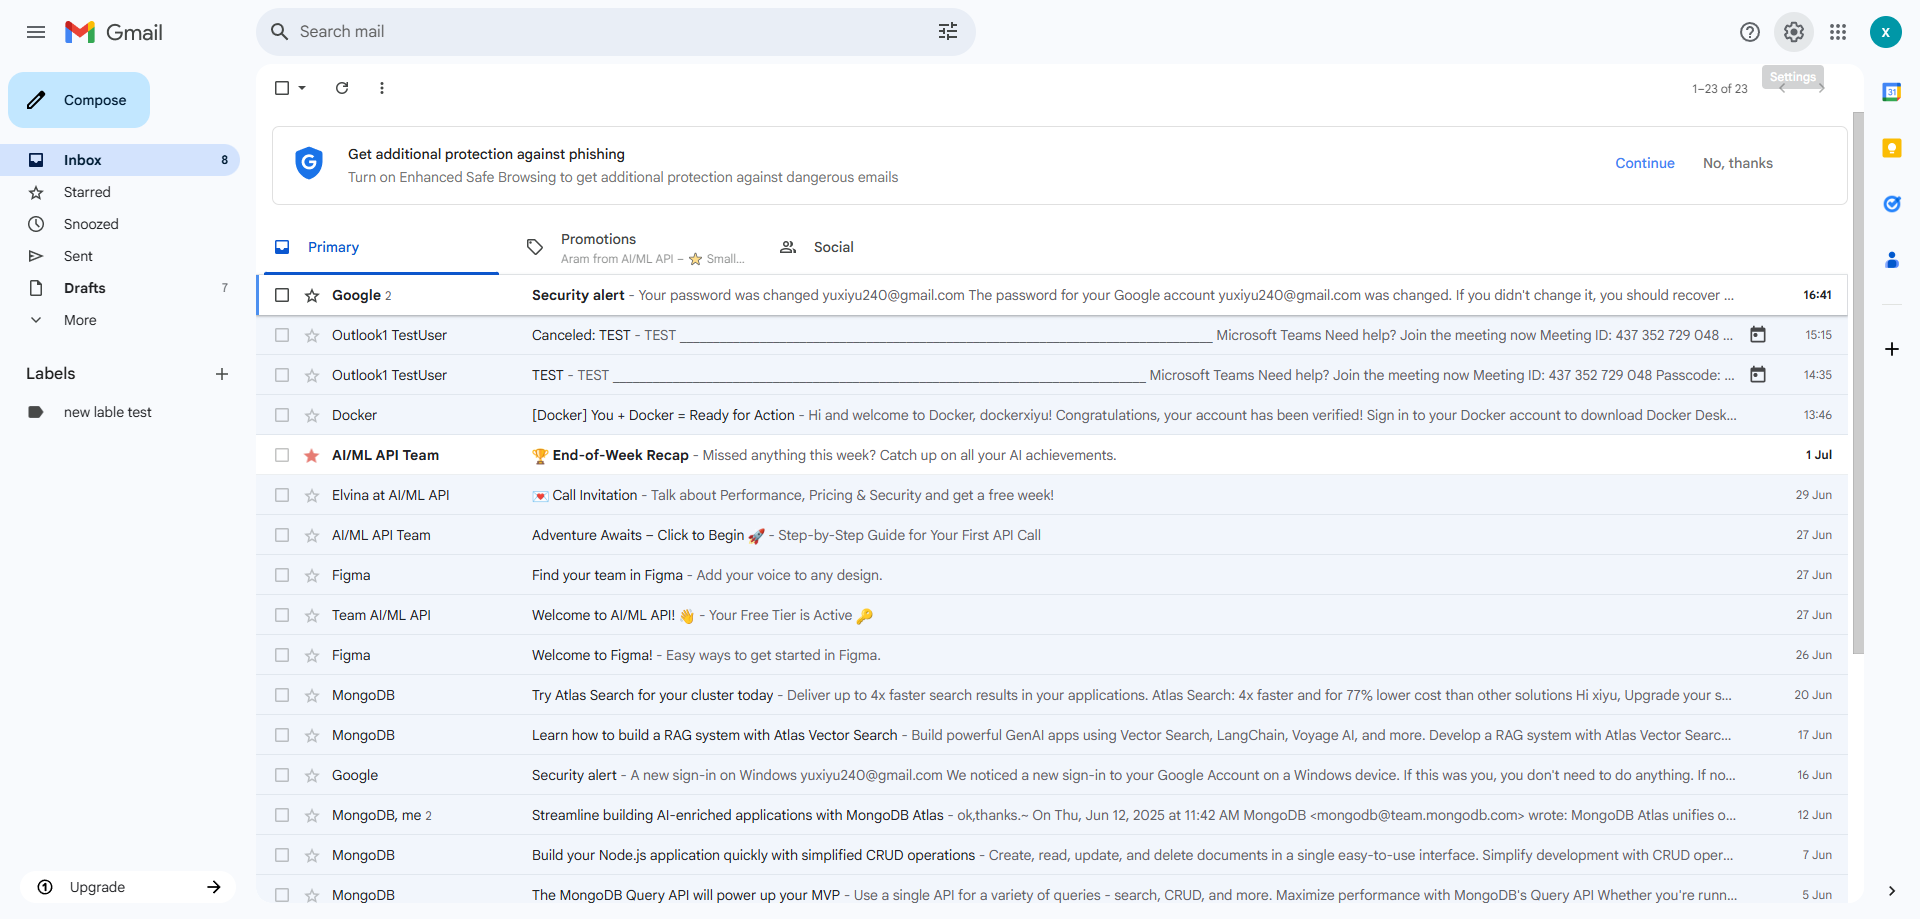Open the Build your Node.js application email
This screenshot has height=919, width=1920.
pyautogui.click(x=1052, y=855)
